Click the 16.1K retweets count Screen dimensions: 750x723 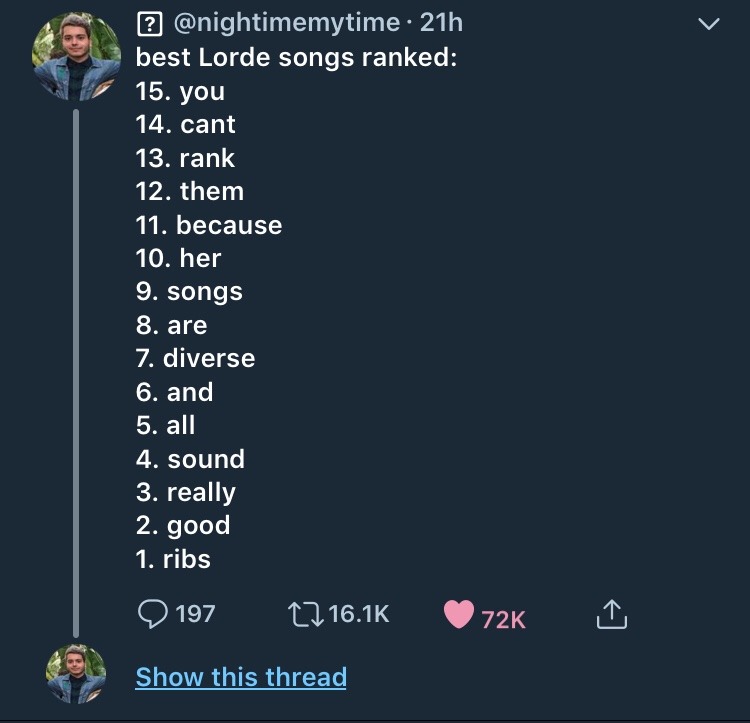coord(358,613)
